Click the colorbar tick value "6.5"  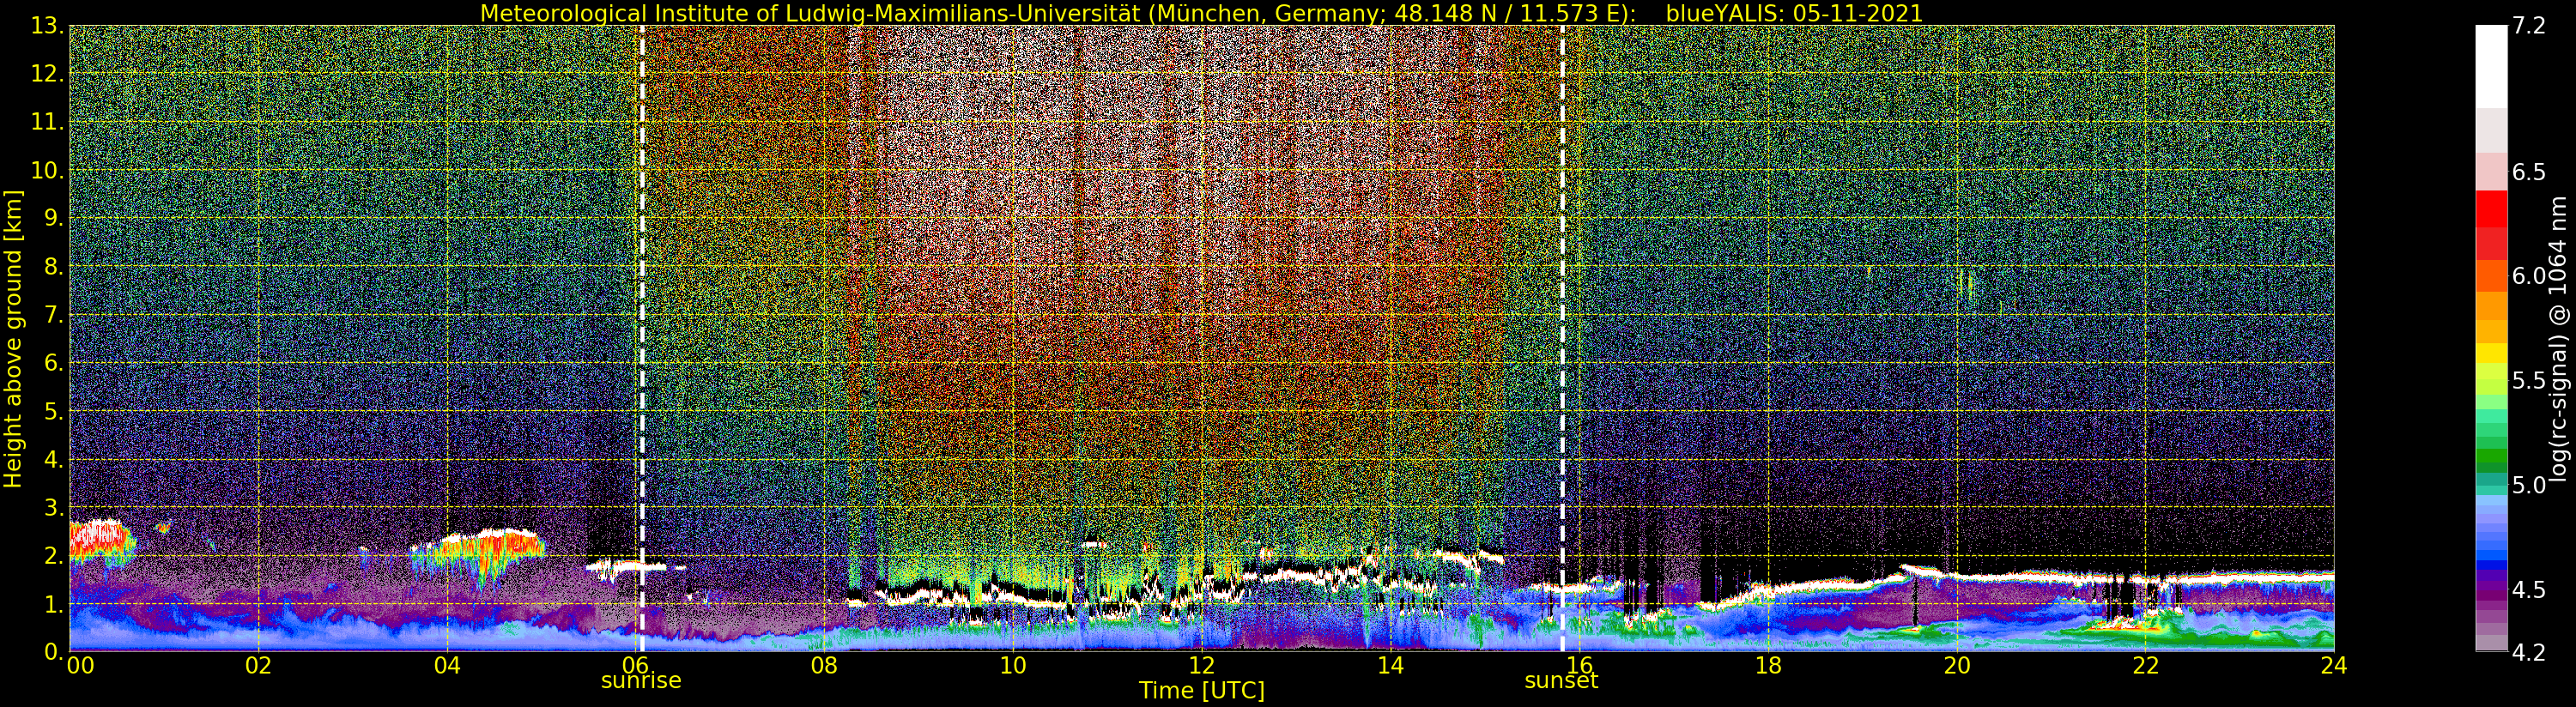(2529, 172)
